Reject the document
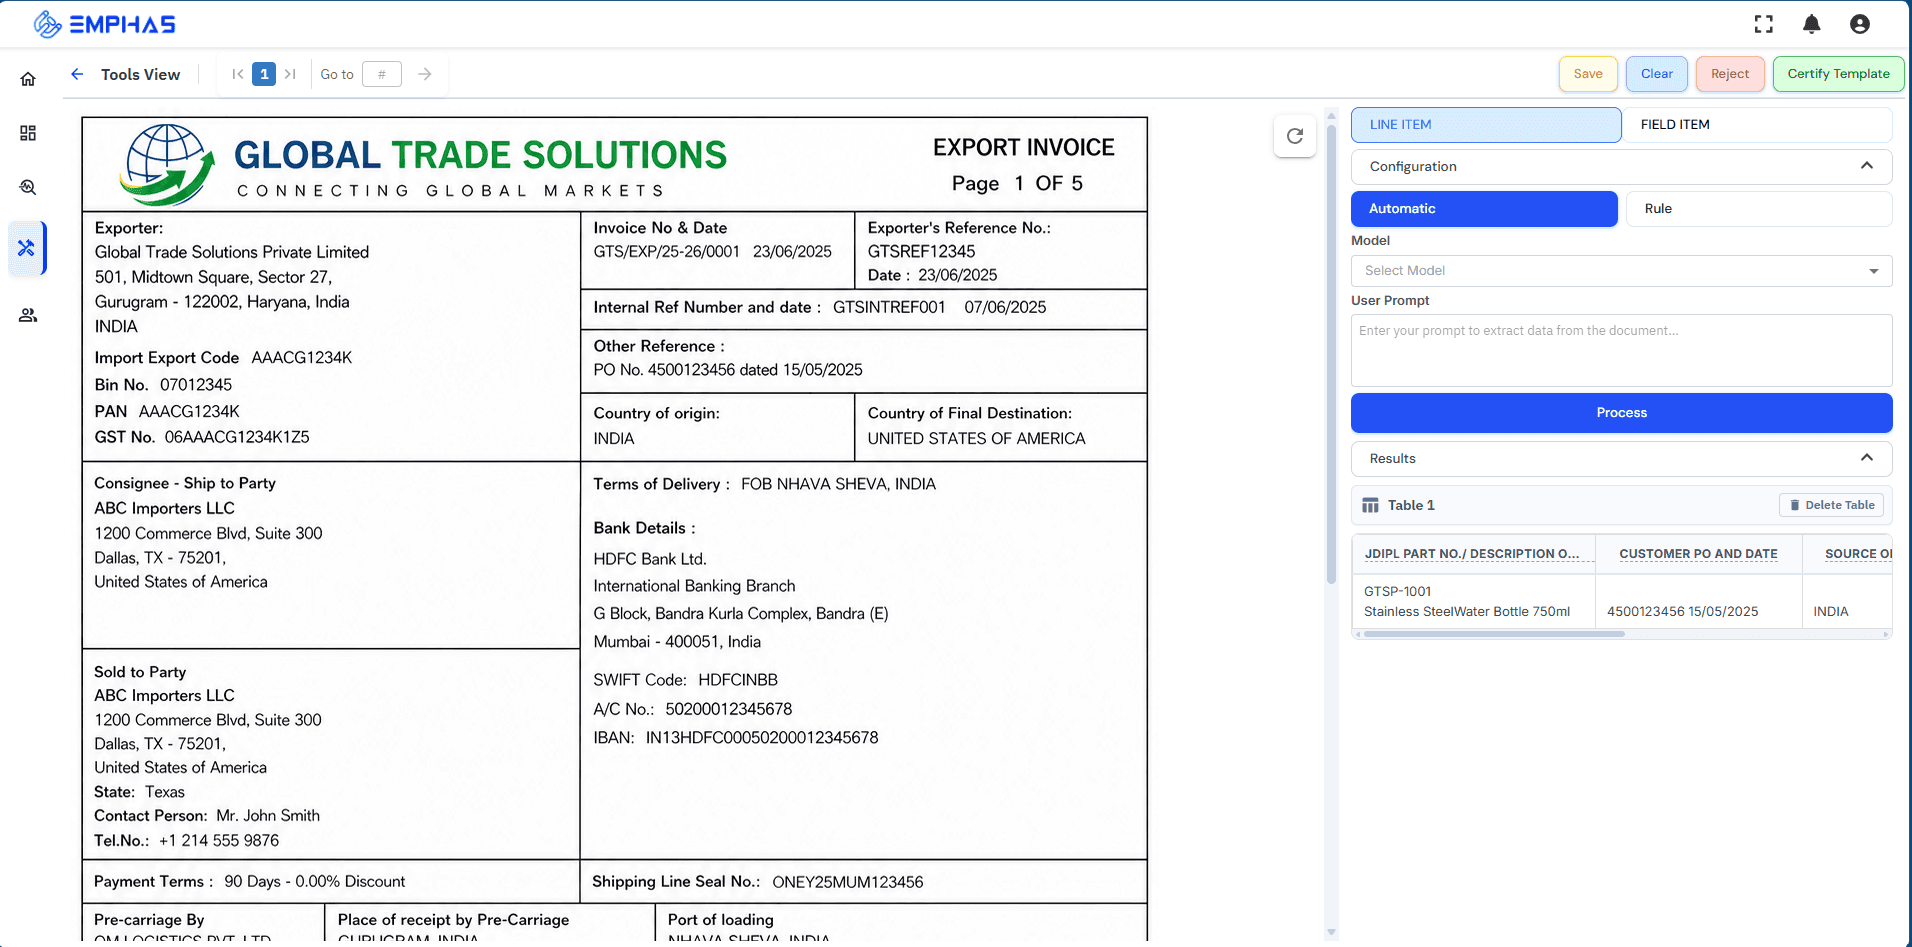The width and height of the screenshot is (1912, 947). point(1730,74)
